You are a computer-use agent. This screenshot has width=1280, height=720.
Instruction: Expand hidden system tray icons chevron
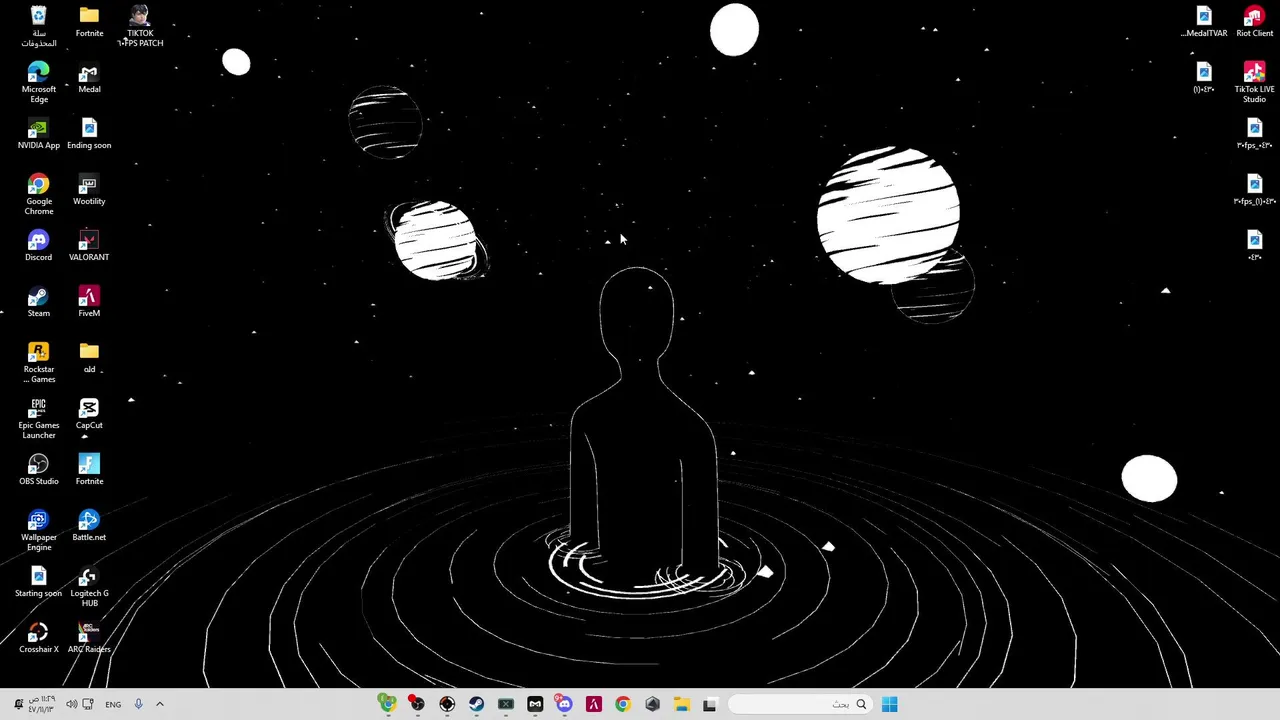pyautogui.click(x=159, y=704)
